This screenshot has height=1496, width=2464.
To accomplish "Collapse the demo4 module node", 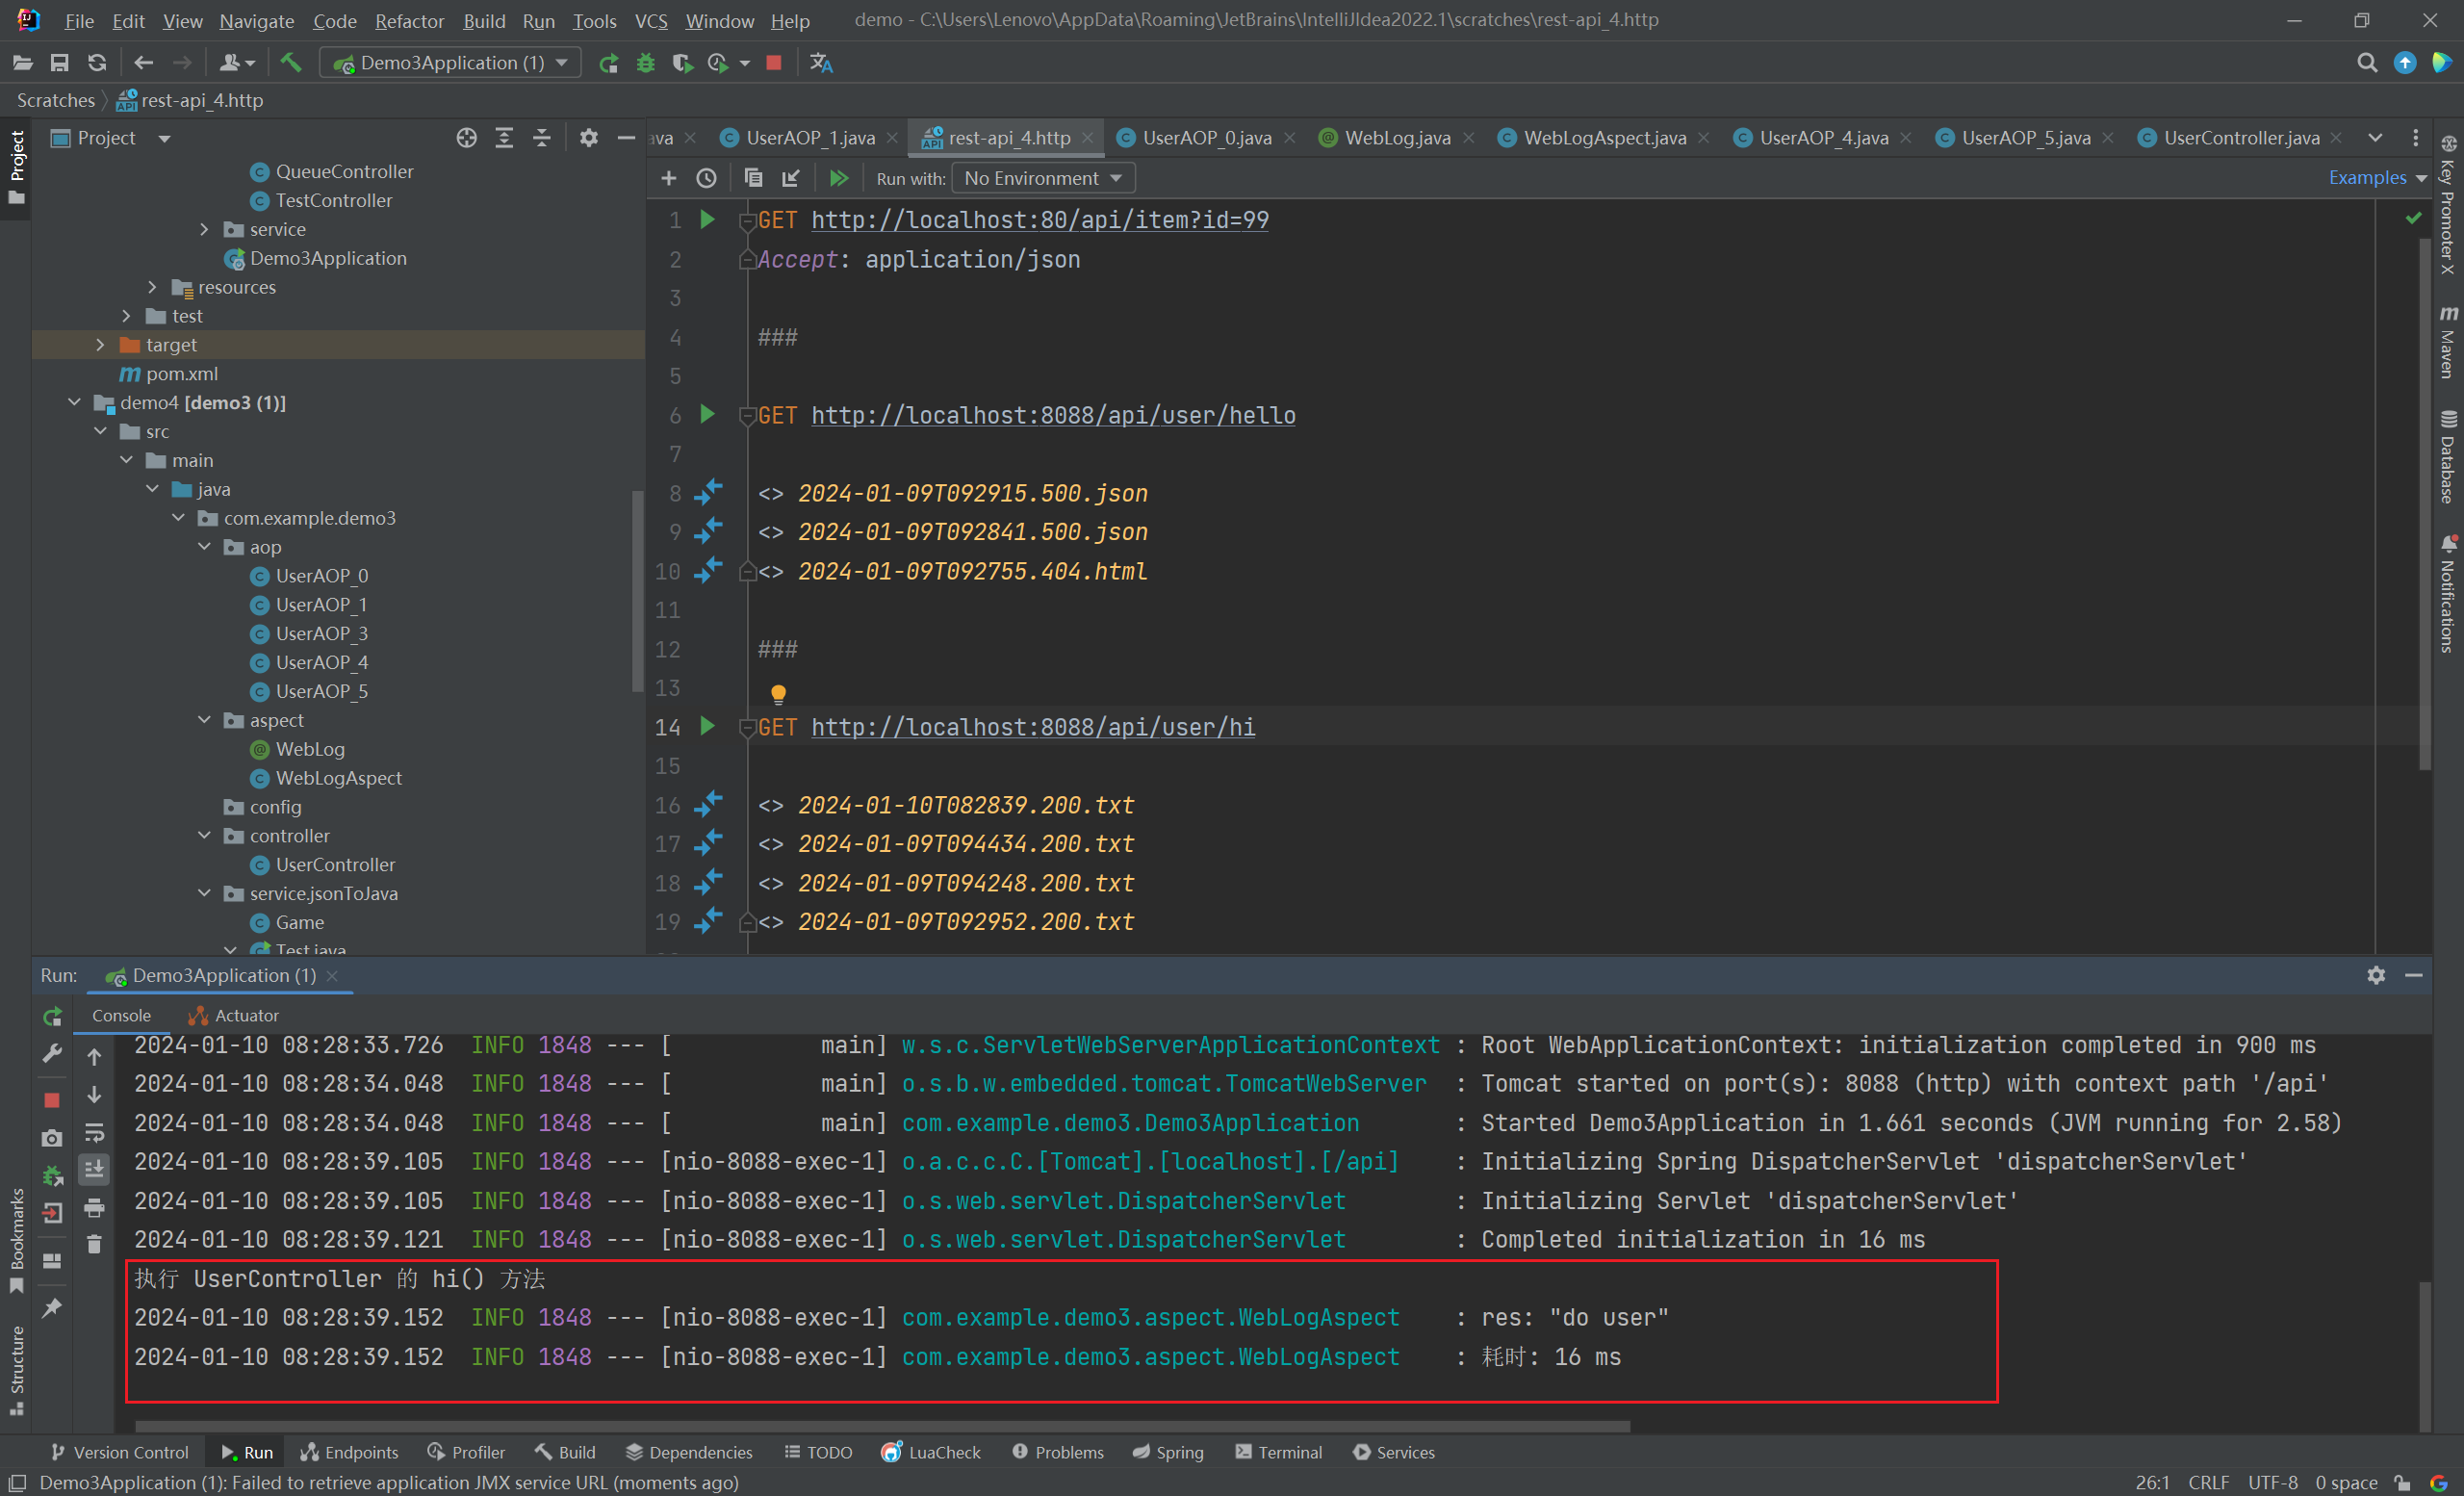I will (74, 403).
